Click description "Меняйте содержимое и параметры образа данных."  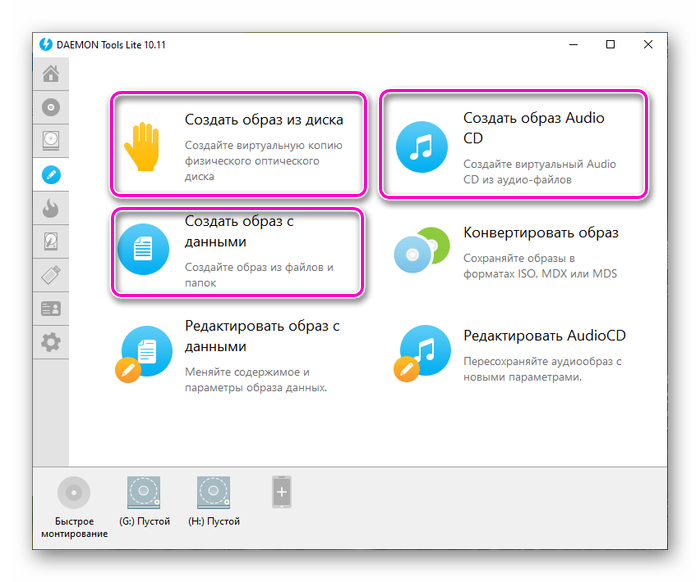(256, 380)
